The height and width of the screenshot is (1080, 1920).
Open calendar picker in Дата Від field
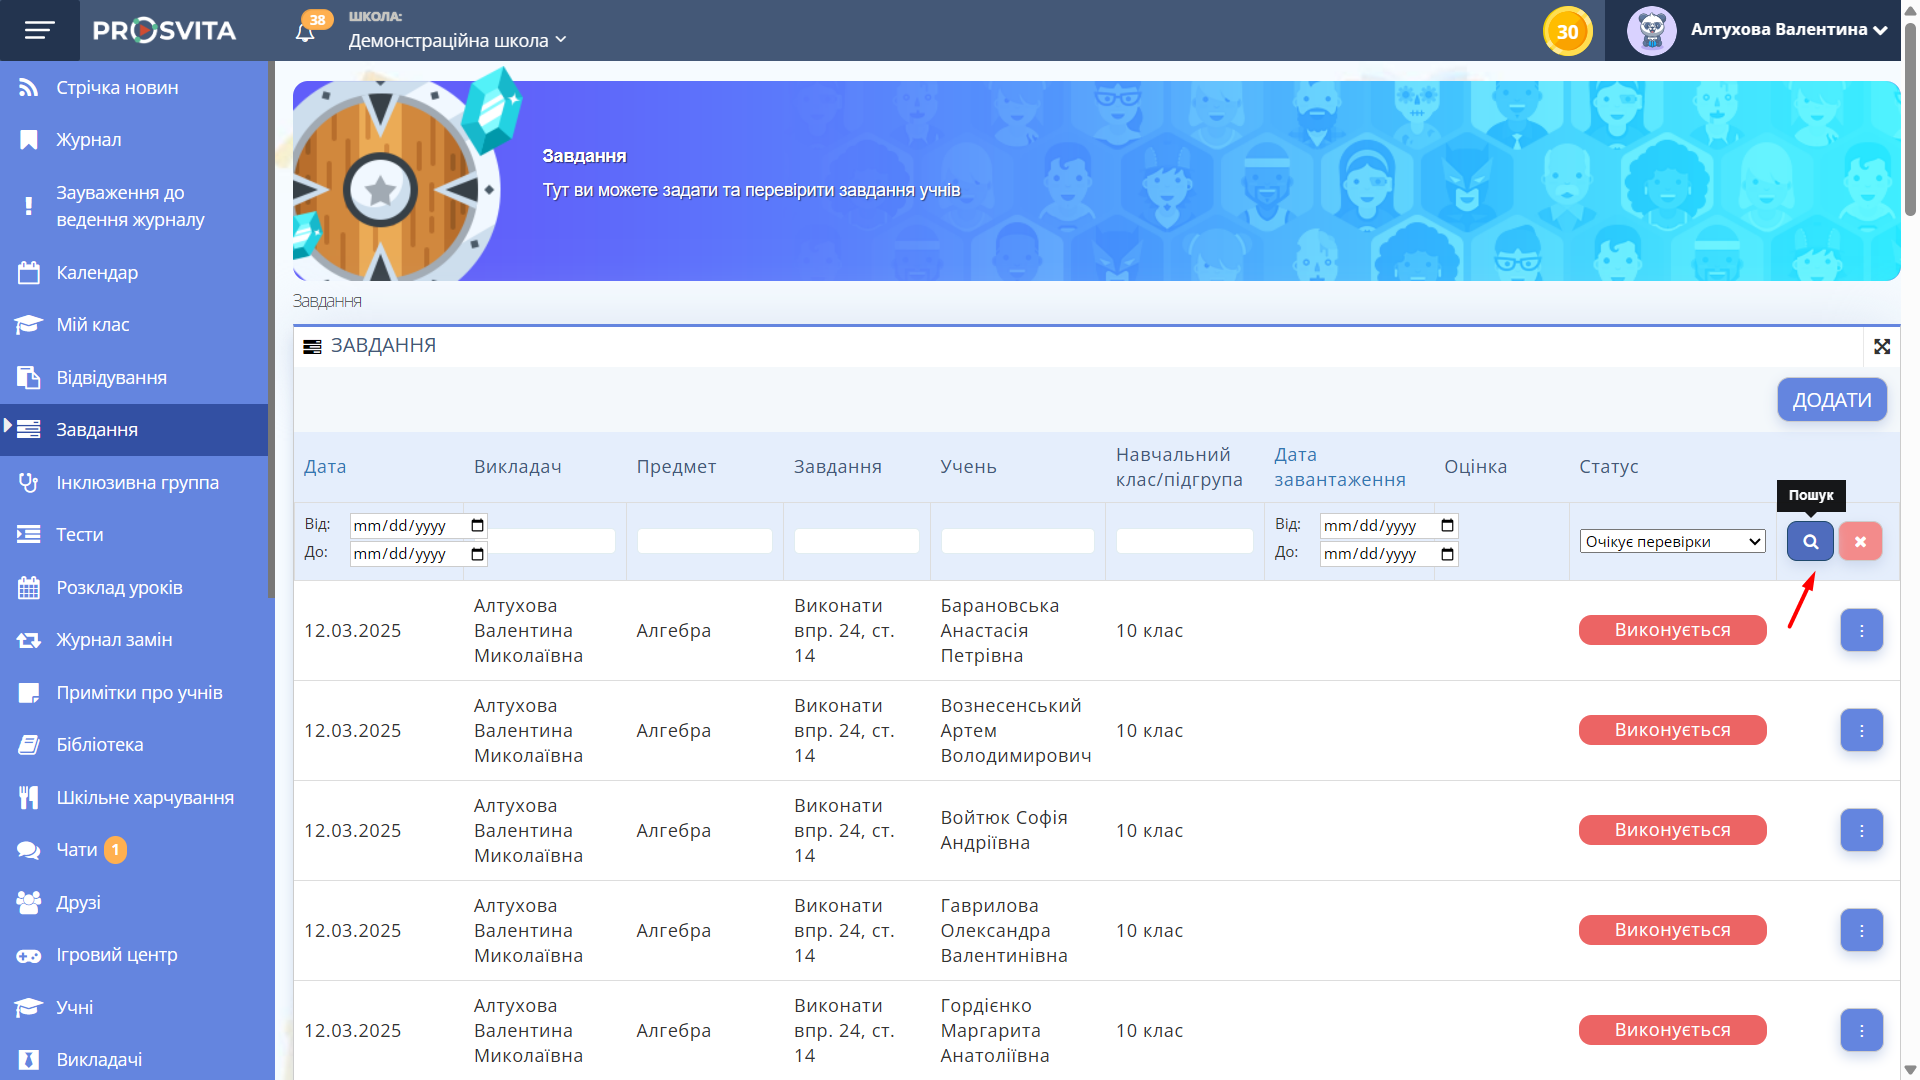[477, 526]
